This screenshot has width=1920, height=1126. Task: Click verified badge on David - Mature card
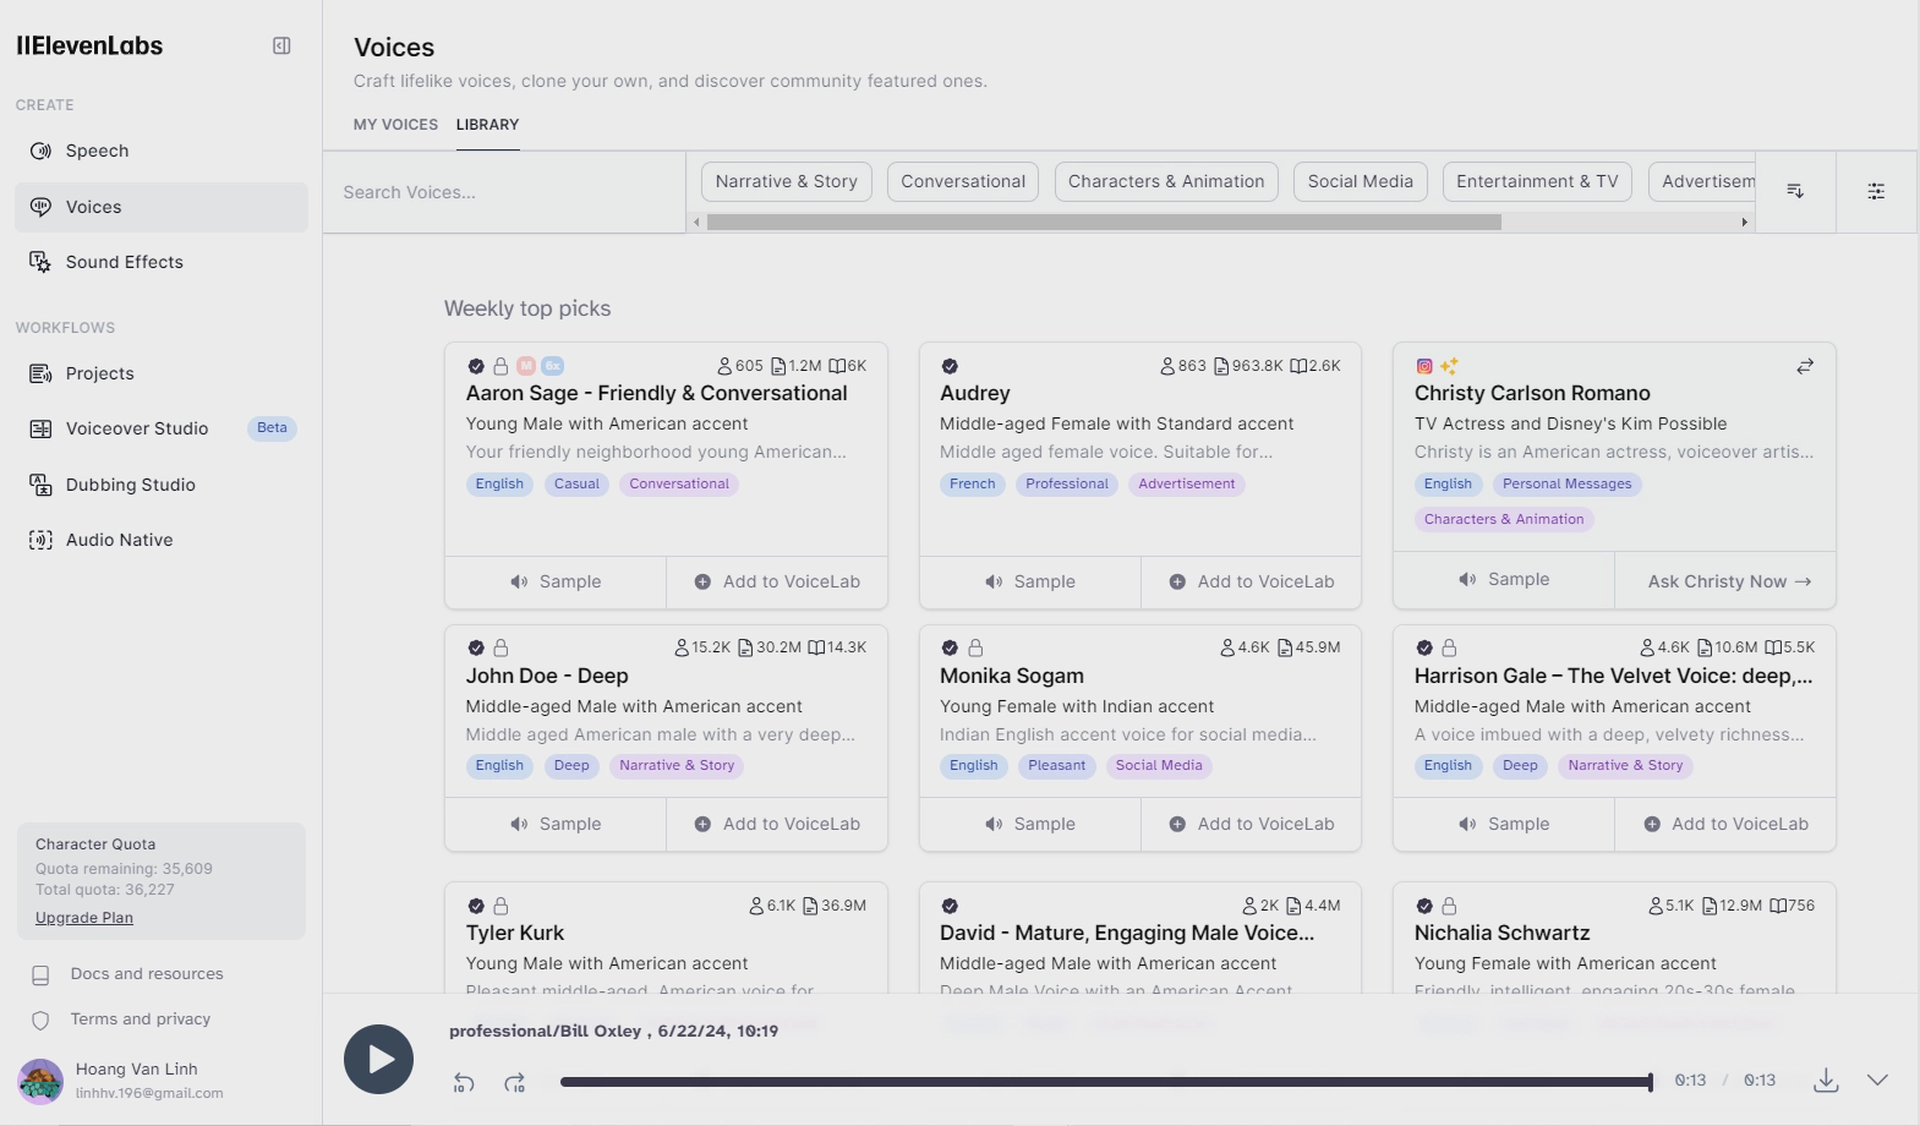[x=950, y=906]
